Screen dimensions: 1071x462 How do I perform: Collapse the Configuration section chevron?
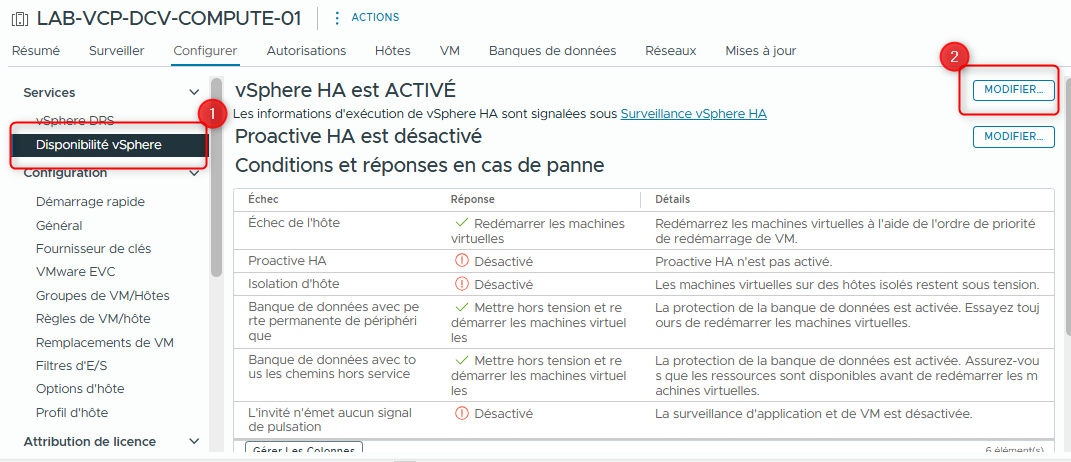[x=194, y=173]
